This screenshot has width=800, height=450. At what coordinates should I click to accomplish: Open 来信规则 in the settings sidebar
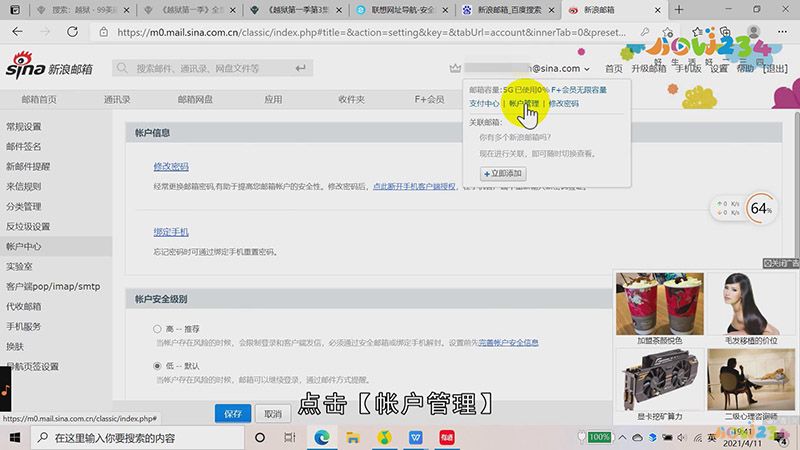point(23,186)
